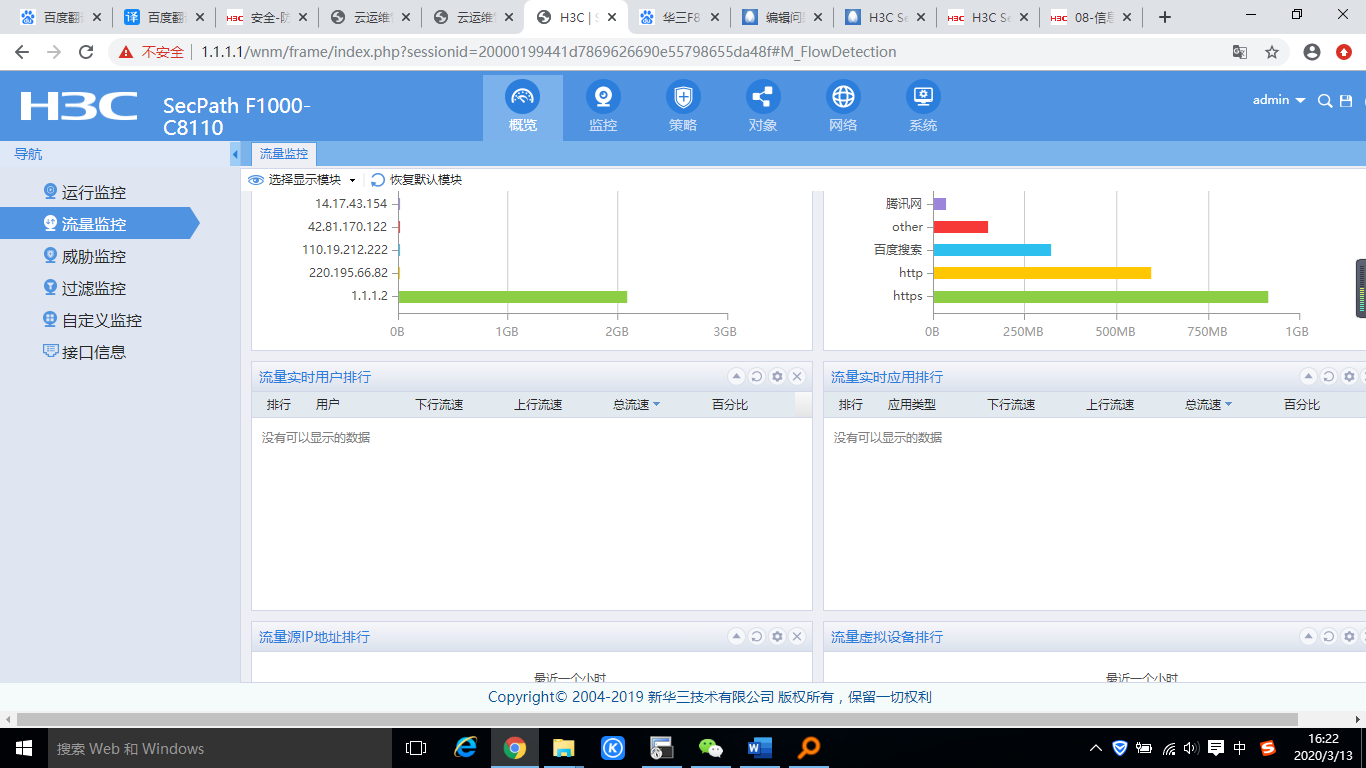This screenshot has width=1366, height=768.
Task: Click the https green bar in chart
Action: tap(1100, 296)
